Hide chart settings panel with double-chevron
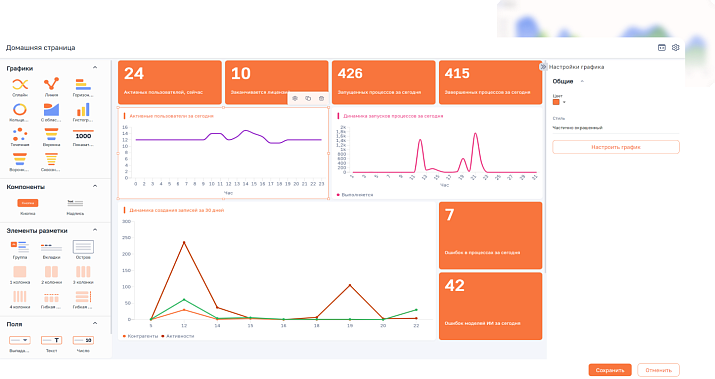This screenshot has height=379, width=715. click(543, 67)
